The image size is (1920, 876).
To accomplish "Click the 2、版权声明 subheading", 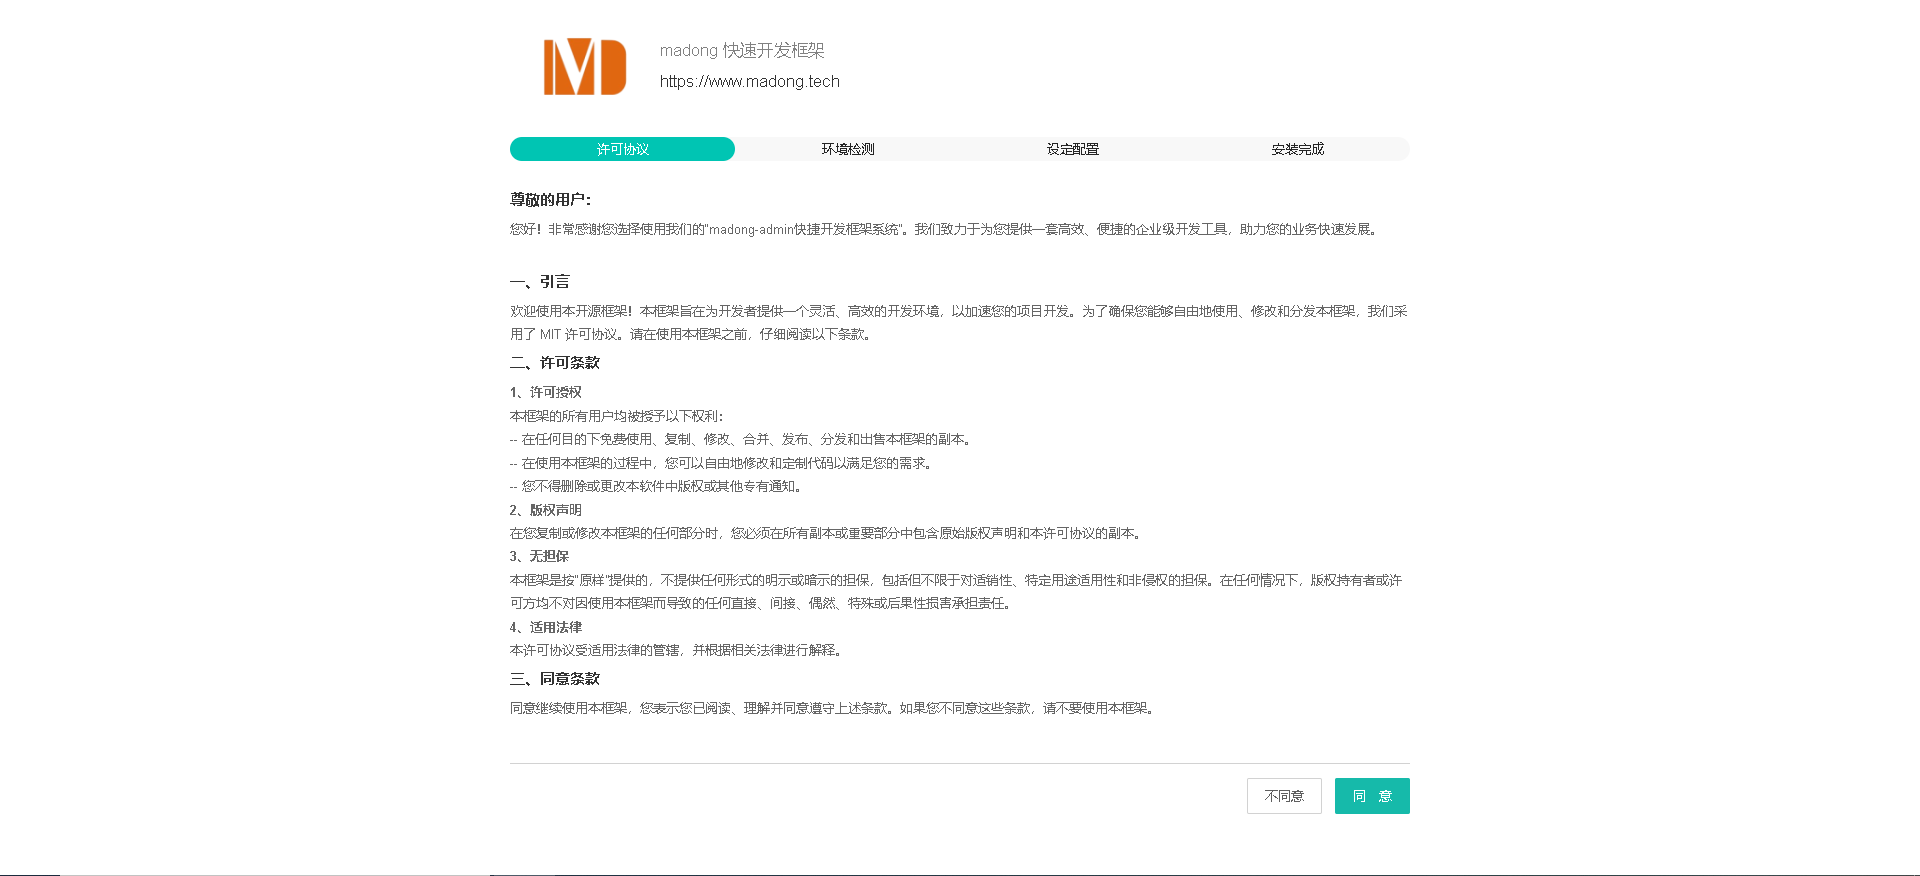I will tap(545, 510).
